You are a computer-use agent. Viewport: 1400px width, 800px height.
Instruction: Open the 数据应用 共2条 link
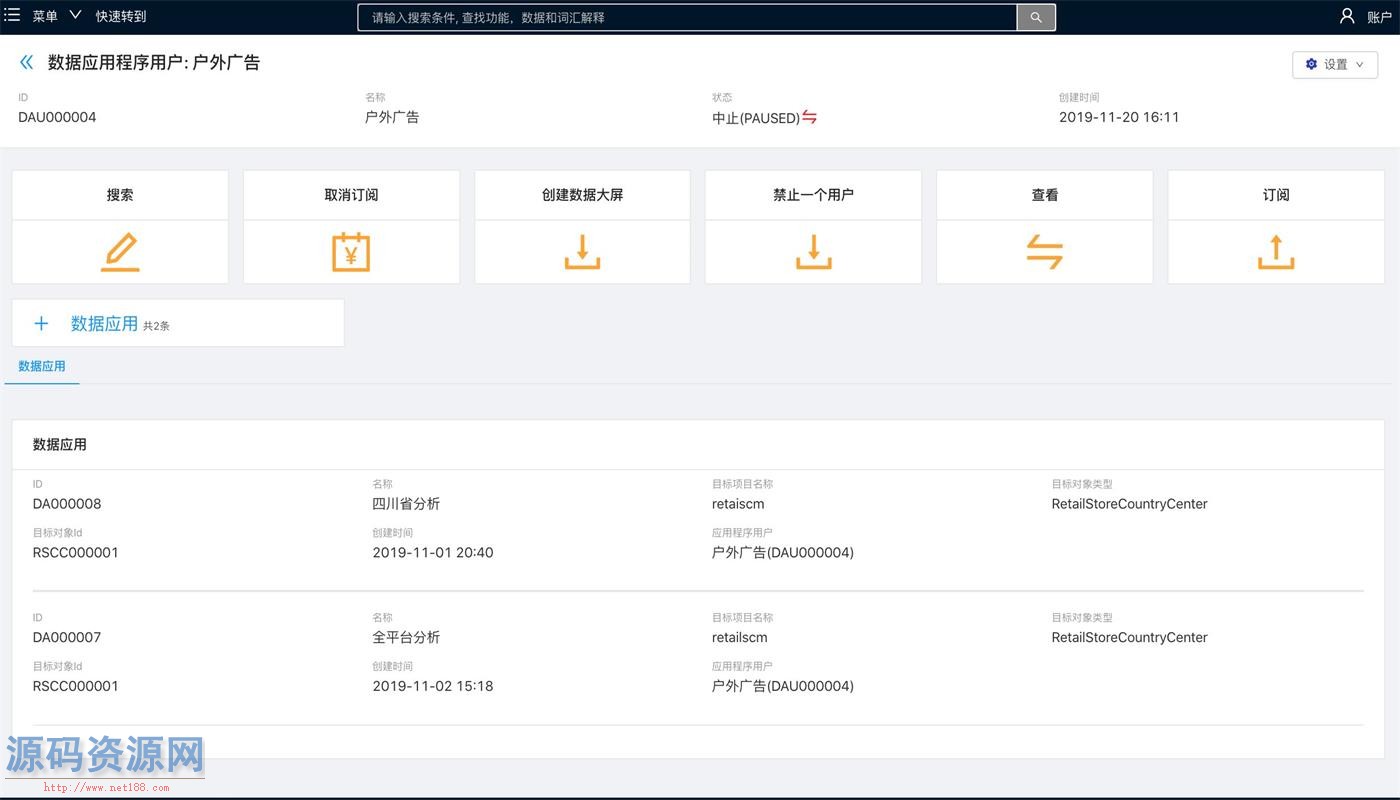120,324
